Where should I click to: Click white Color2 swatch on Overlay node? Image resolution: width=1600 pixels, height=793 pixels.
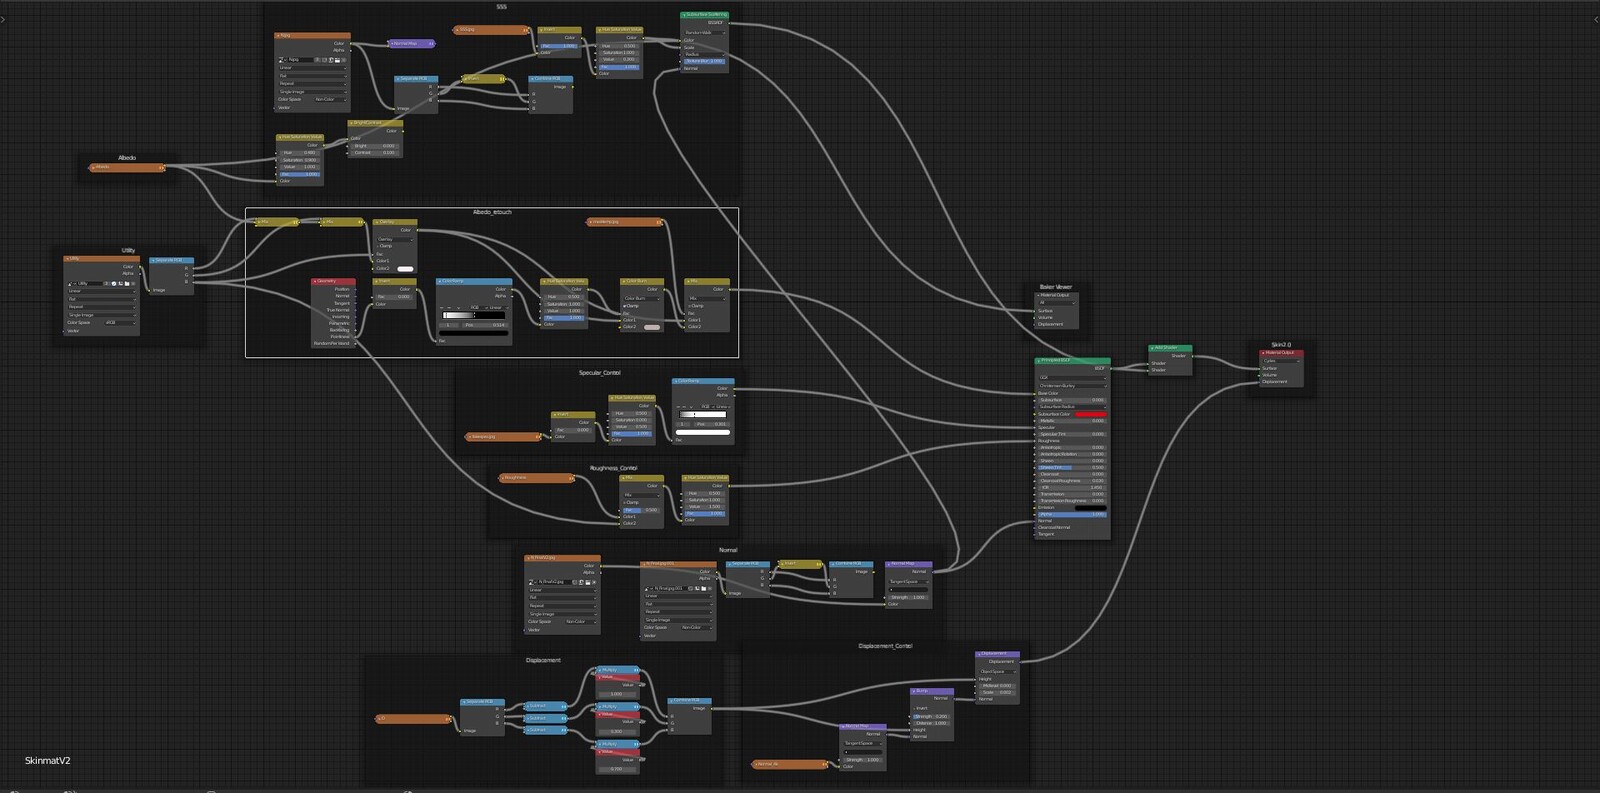tap(405, 269)
